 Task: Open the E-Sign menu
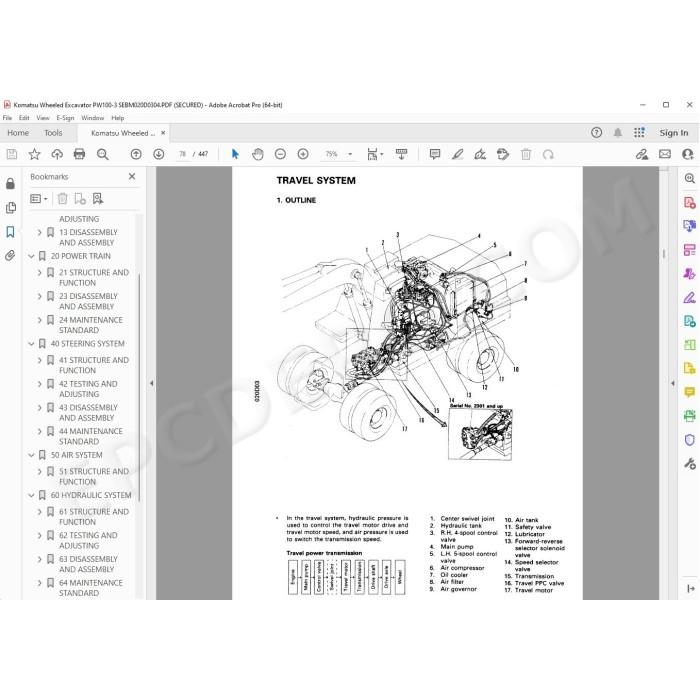[x=65, y=118]
